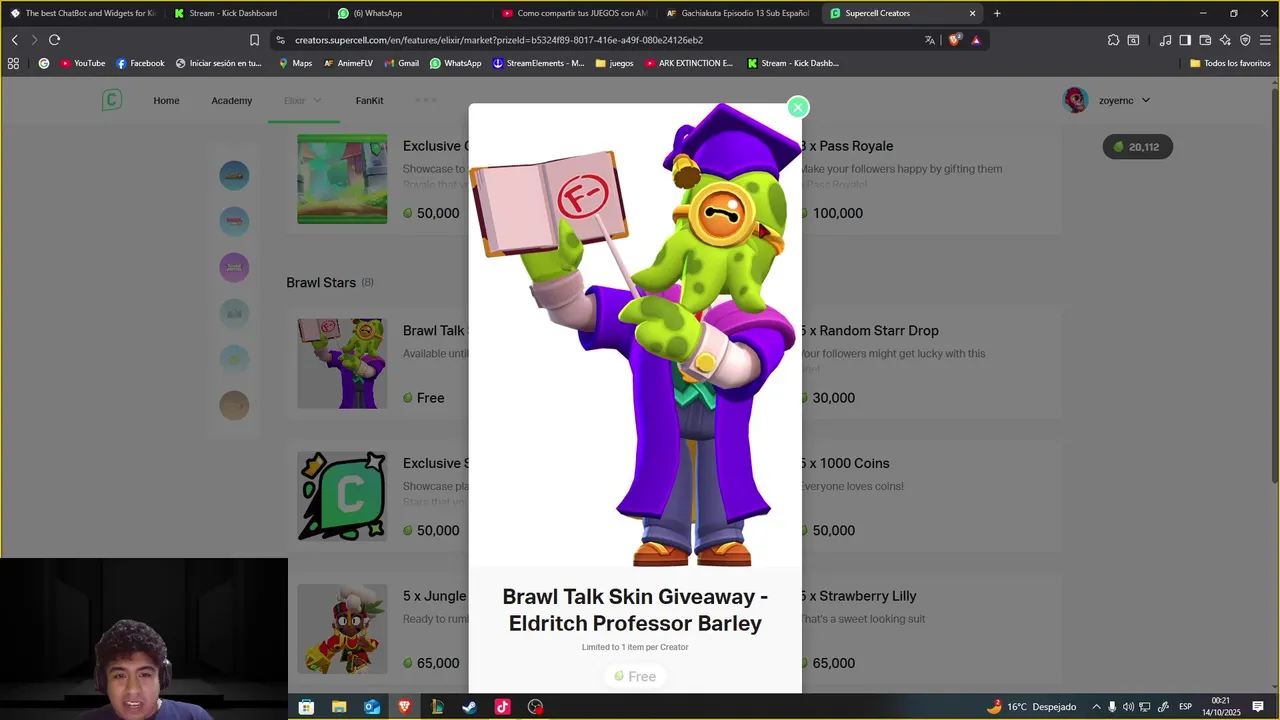Open the TikTok app in taskbar
Viewport: 1280px width, 720px height.
pyautogui.click(x=502, y=707)
